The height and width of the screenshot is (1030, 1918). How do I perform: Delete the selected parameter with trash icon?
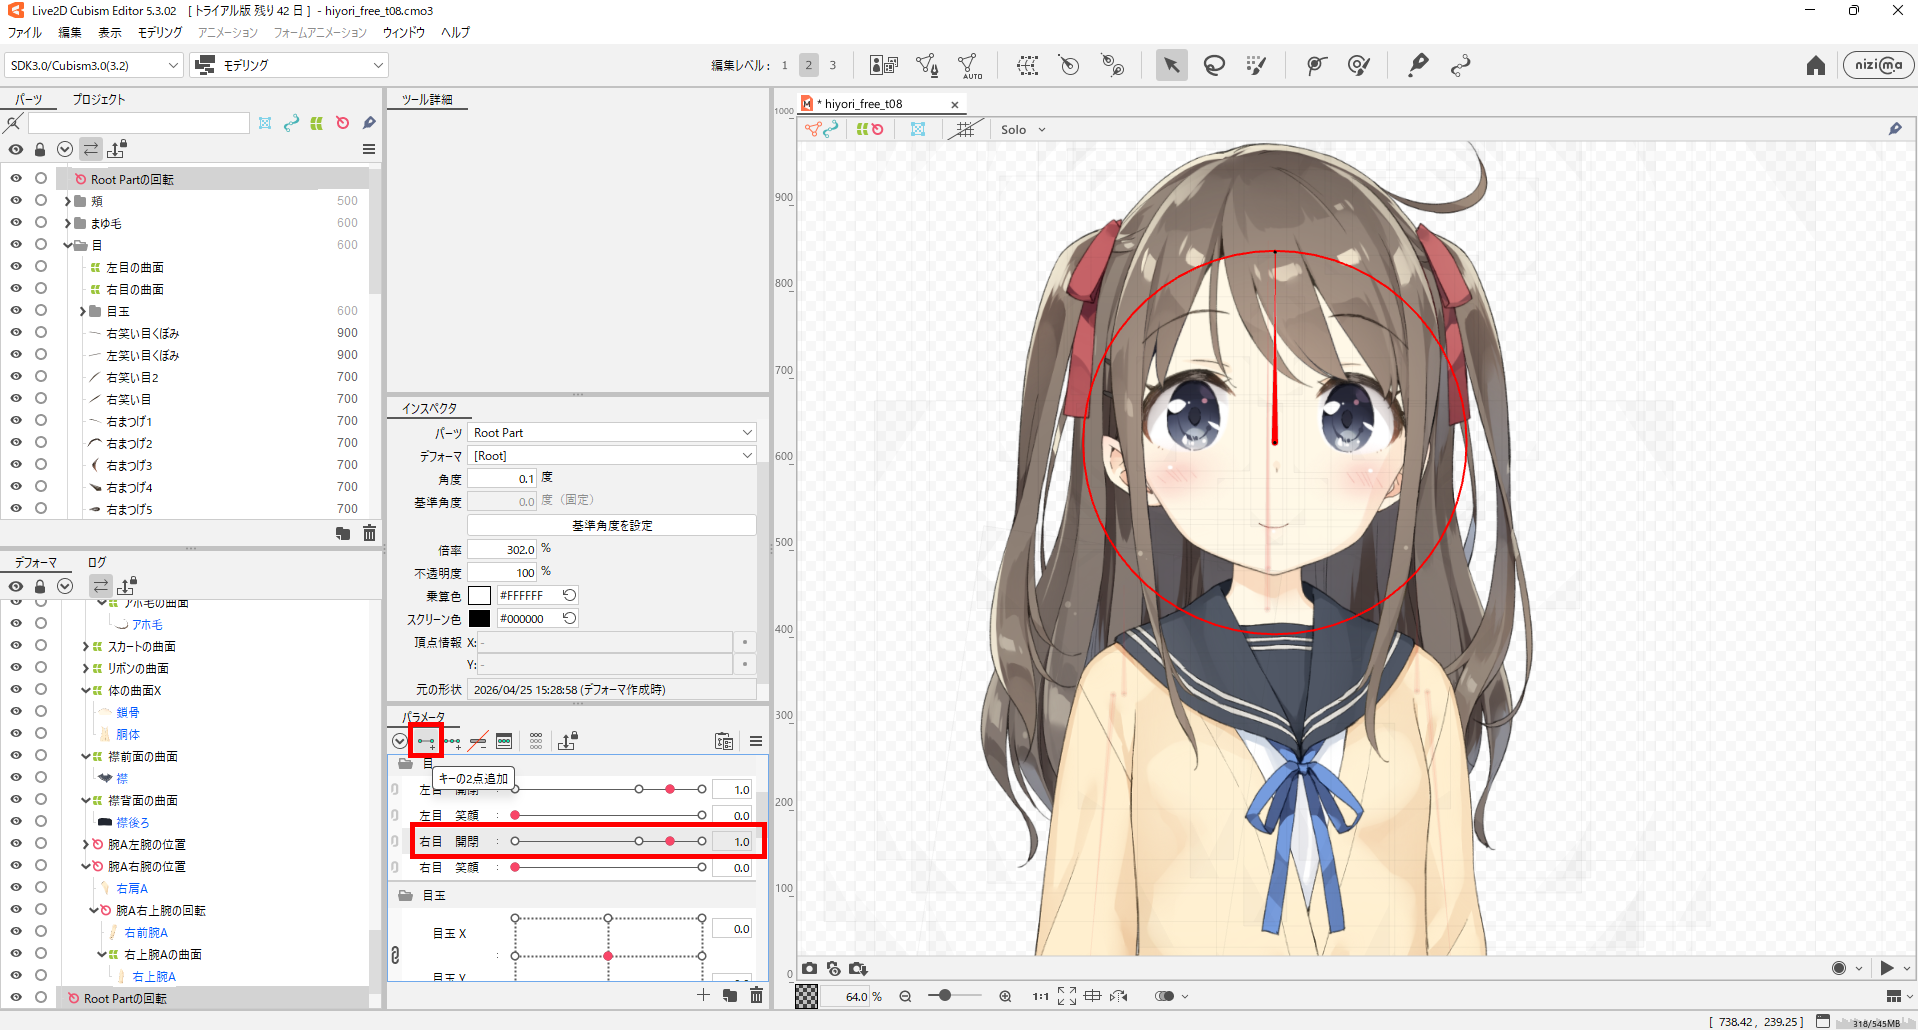[x=756, y=995]
